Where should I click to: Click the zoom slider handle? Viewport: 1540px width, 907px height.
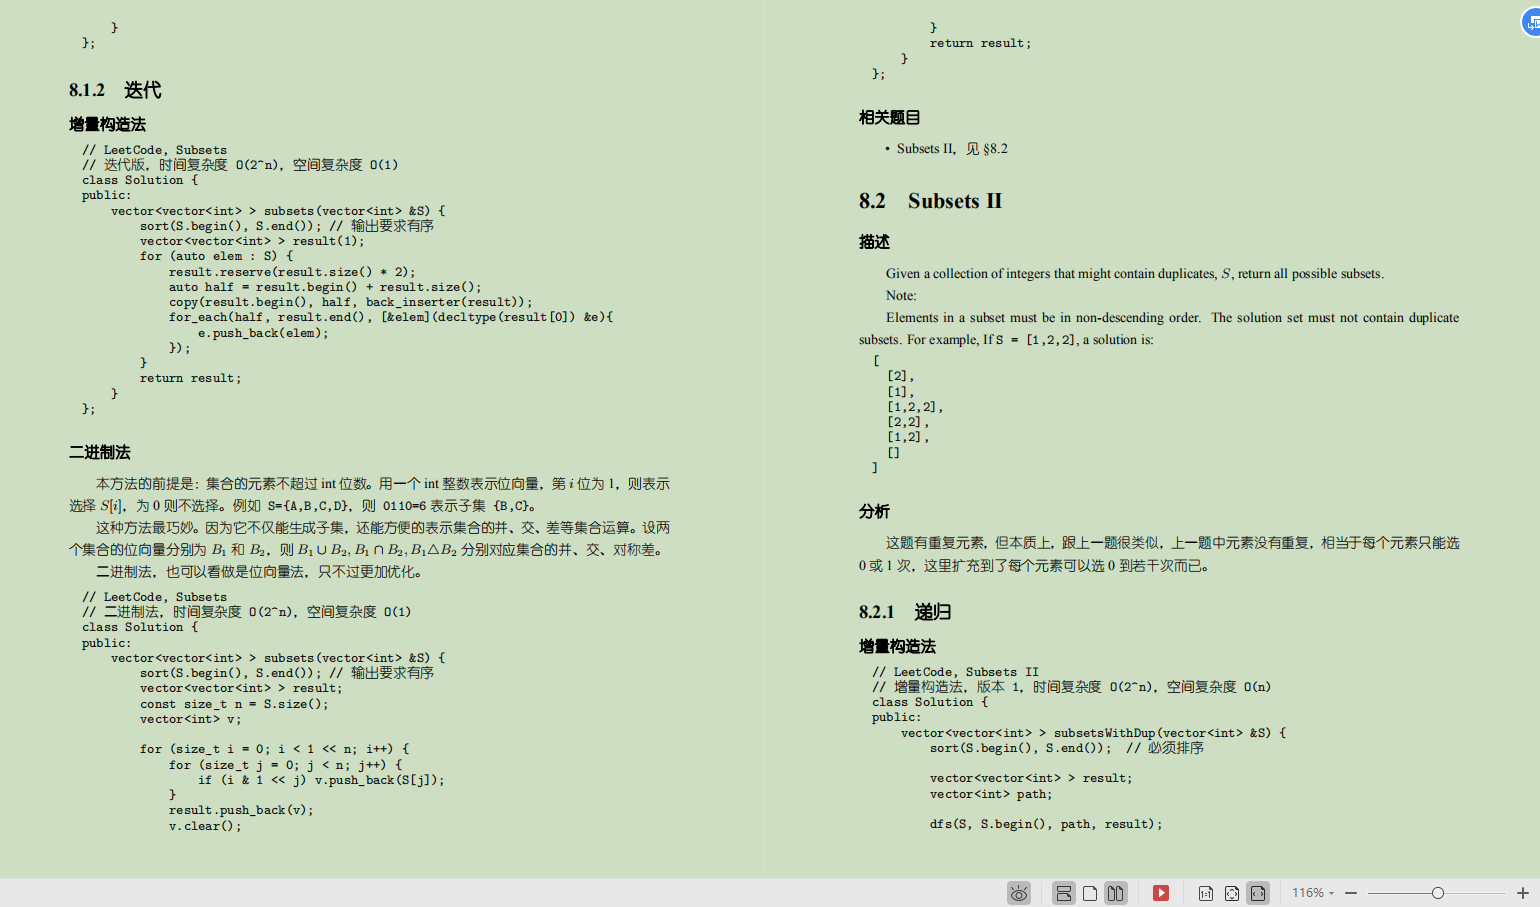pyautogui.click(x=1438, y=893)
